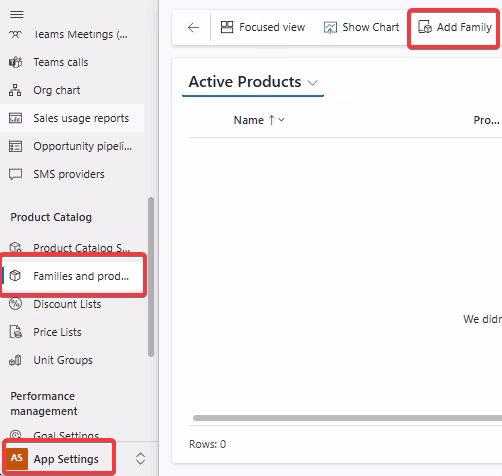Click the Show Chart button
The width and height of the screenshot is (502, 476).
[x=361, y=27]
